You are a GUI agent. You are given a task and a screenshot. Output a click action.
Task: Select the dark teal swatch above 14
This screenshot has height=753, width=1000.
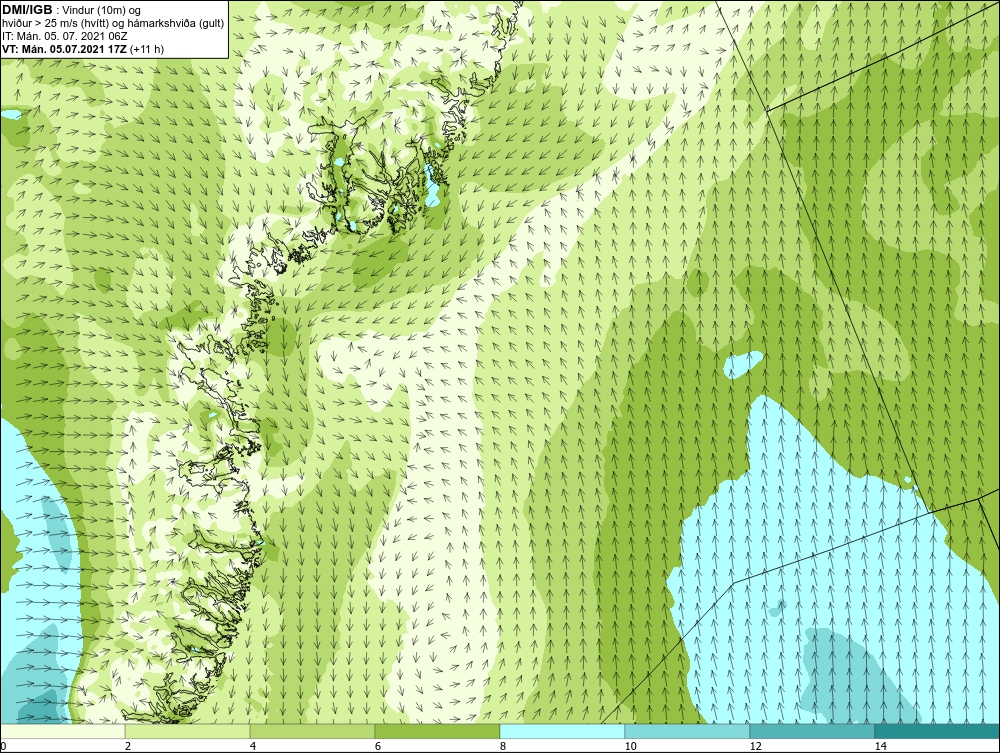point(938,731)
